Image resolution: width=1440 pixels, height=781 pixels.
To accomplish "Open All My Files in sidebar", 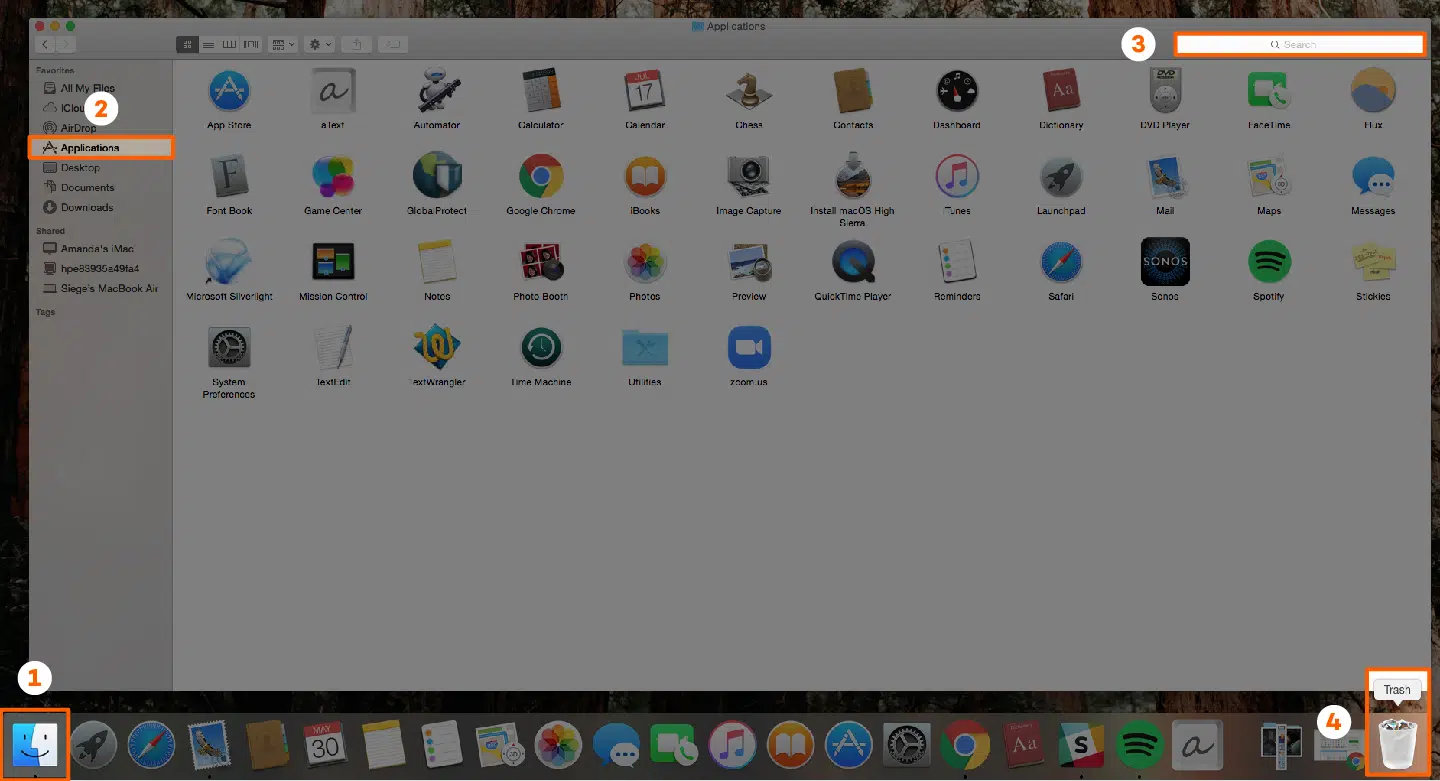I will click(88, 88).
